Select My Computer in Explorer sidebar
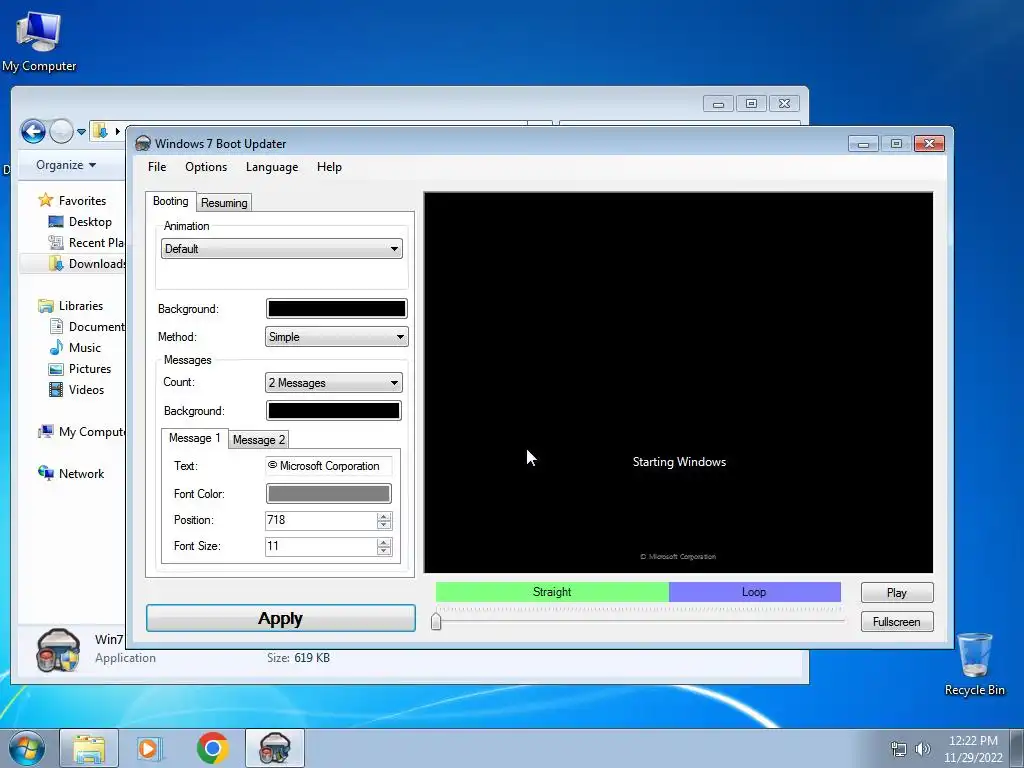1024x768 pixels. coord(82,432)
